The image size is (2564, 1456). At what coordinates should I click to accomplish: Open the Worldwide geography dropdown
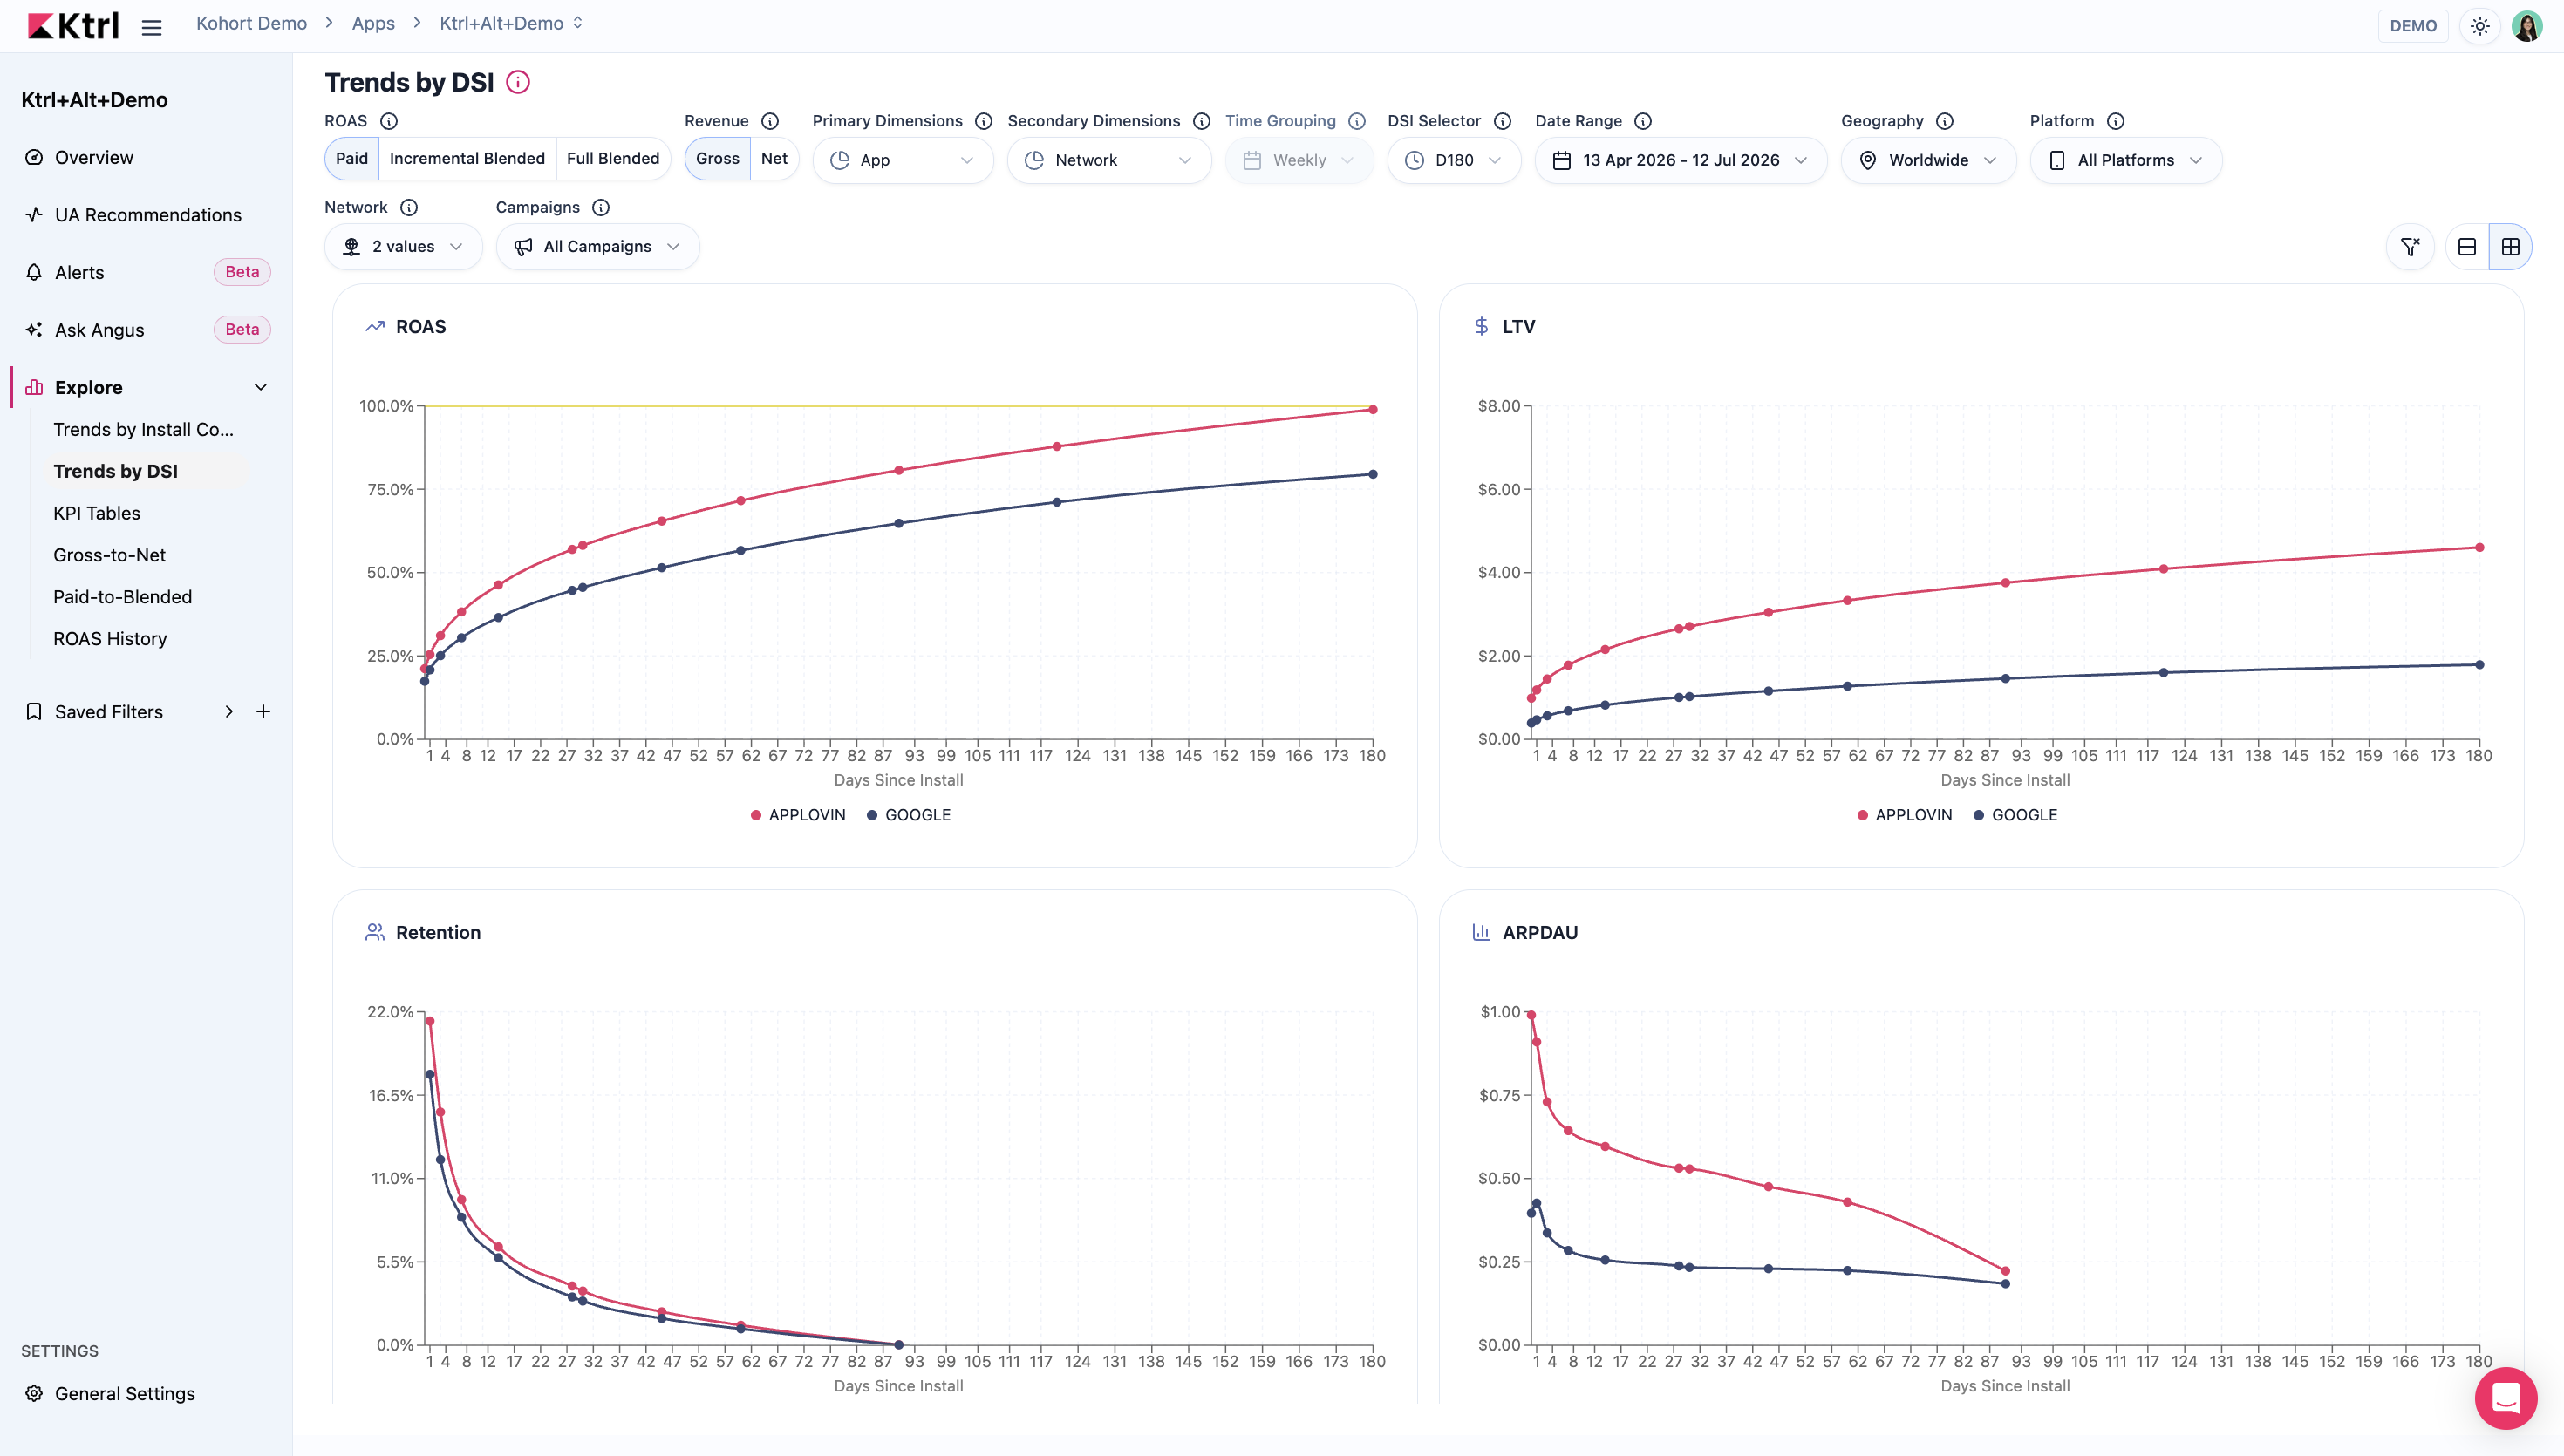pyautogui.click(x=1928, y=160)
